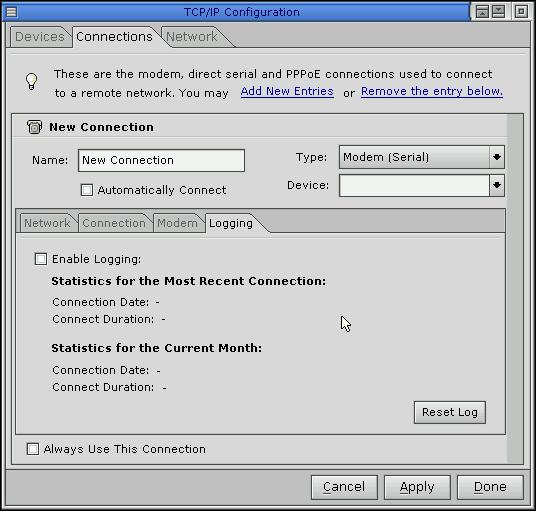The image size is (536, 511).
Task: Check Always Use This Connection
Action: pyautogui.click(x=33, y=449)
